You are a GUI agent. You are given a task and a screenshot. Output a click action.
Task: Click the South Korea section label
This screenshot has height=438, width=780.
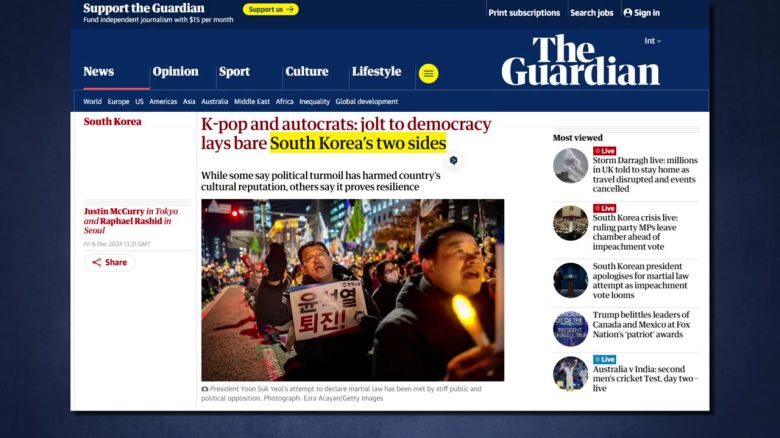tap(112, 122)
